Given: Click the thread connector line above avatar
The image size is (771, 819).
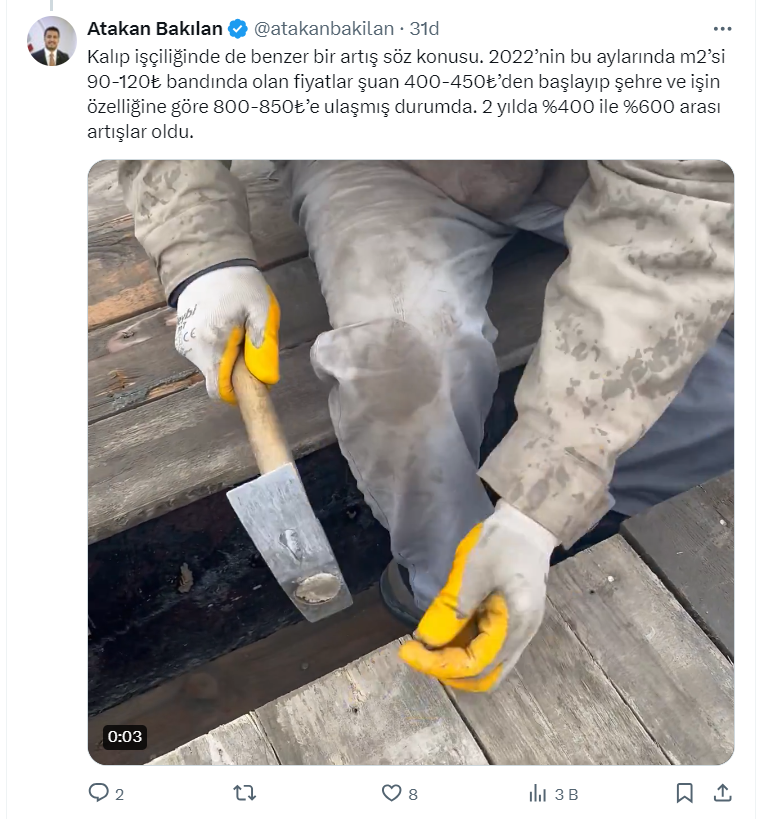Looking at the screenshot, I should click(52, 5).
